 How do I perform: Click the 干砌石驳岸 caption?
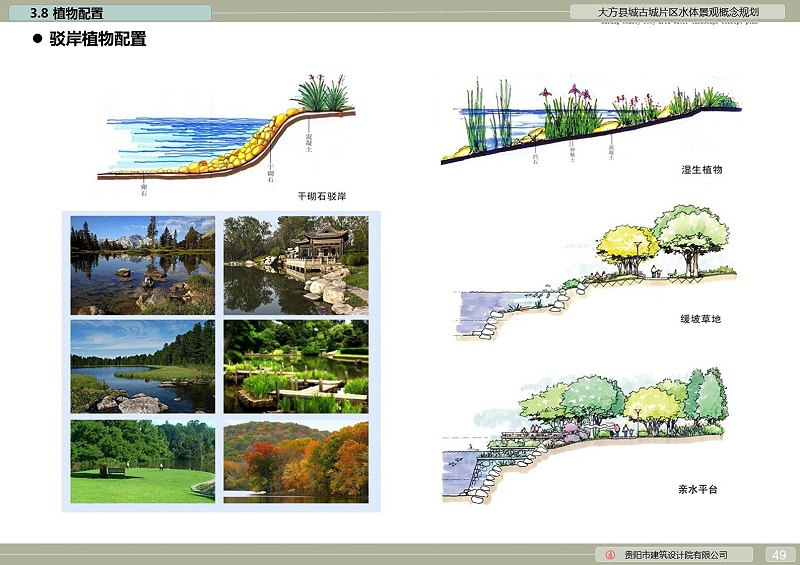[322, 197]
